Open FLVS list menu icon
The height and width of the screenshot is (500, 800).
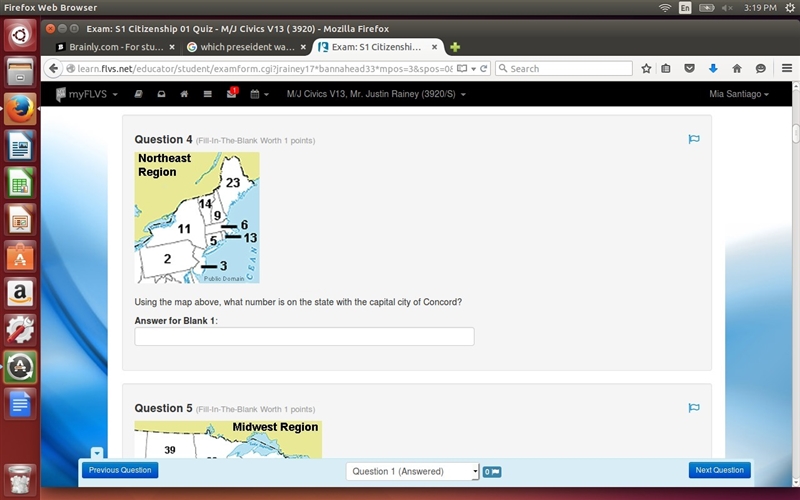207,94
